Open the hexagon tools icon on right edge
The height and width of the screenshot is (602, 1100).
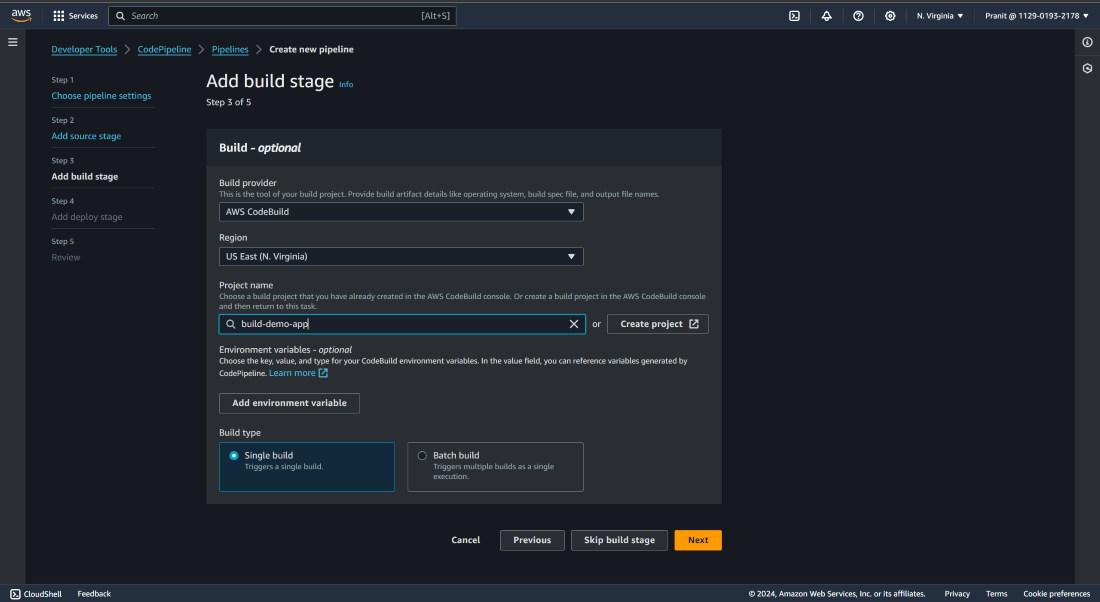[1087, 68]
